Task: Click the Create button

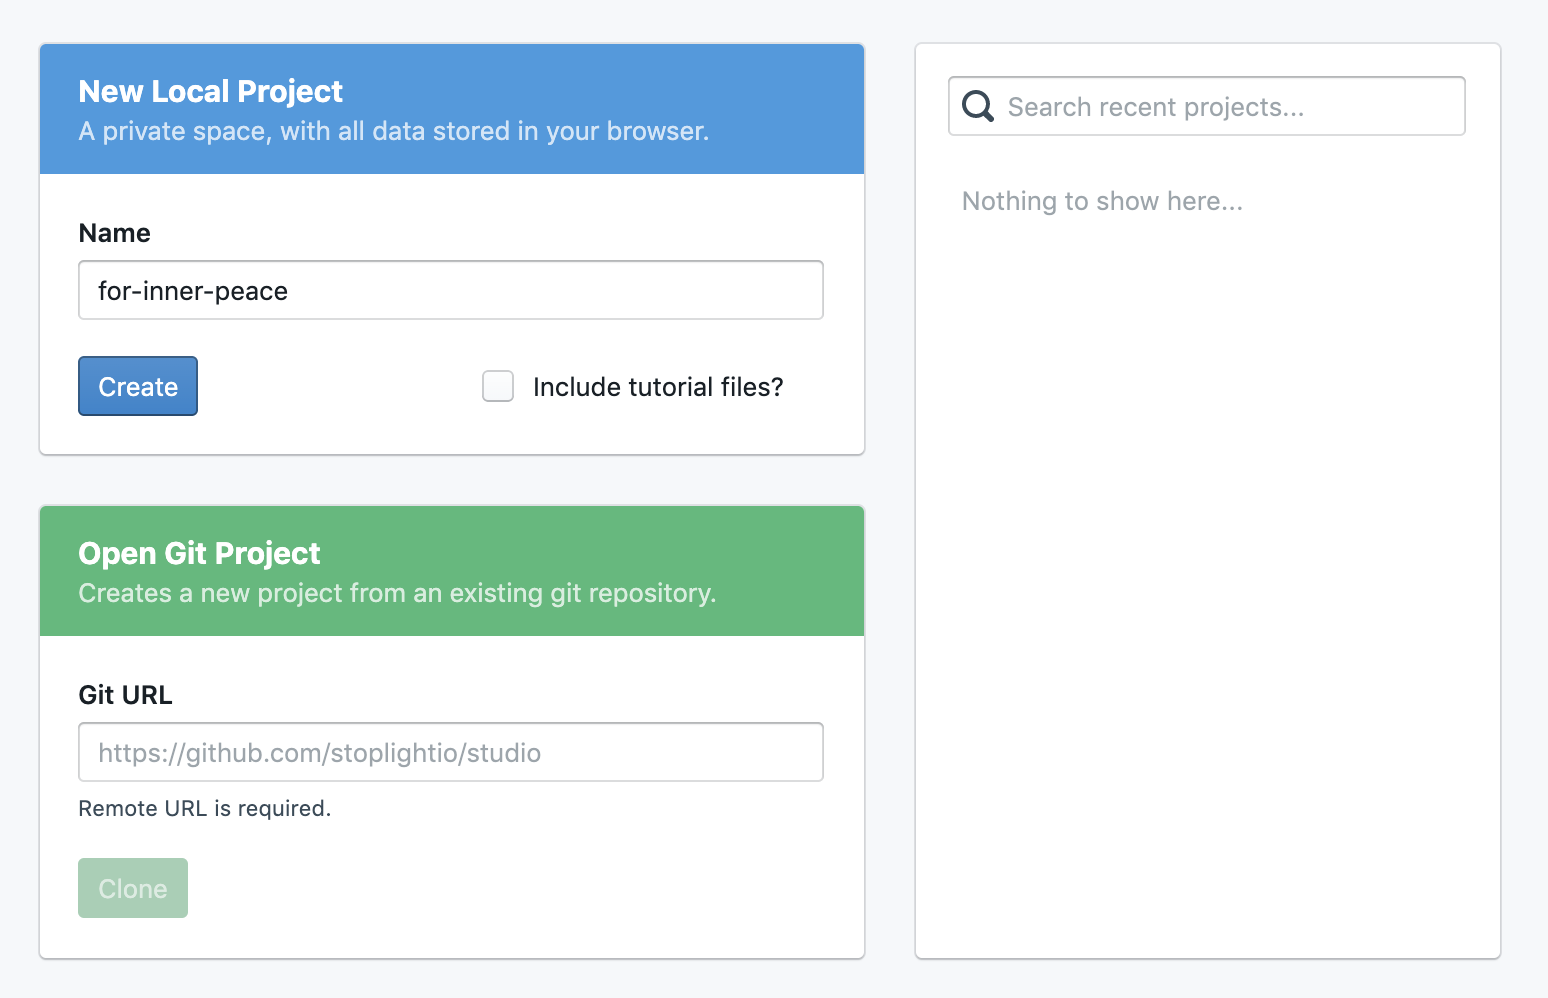Action: pos(137,386)
